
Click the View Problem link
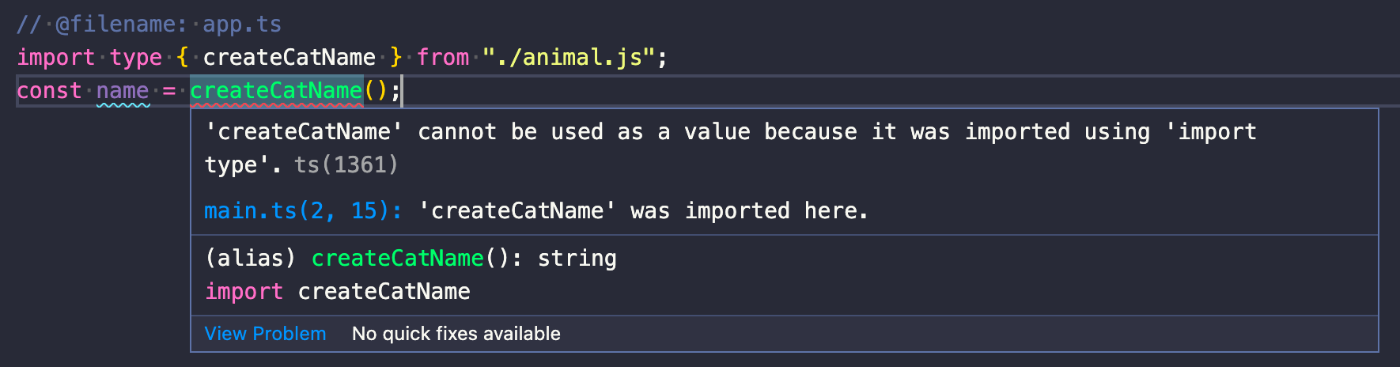tap(265, 333)
